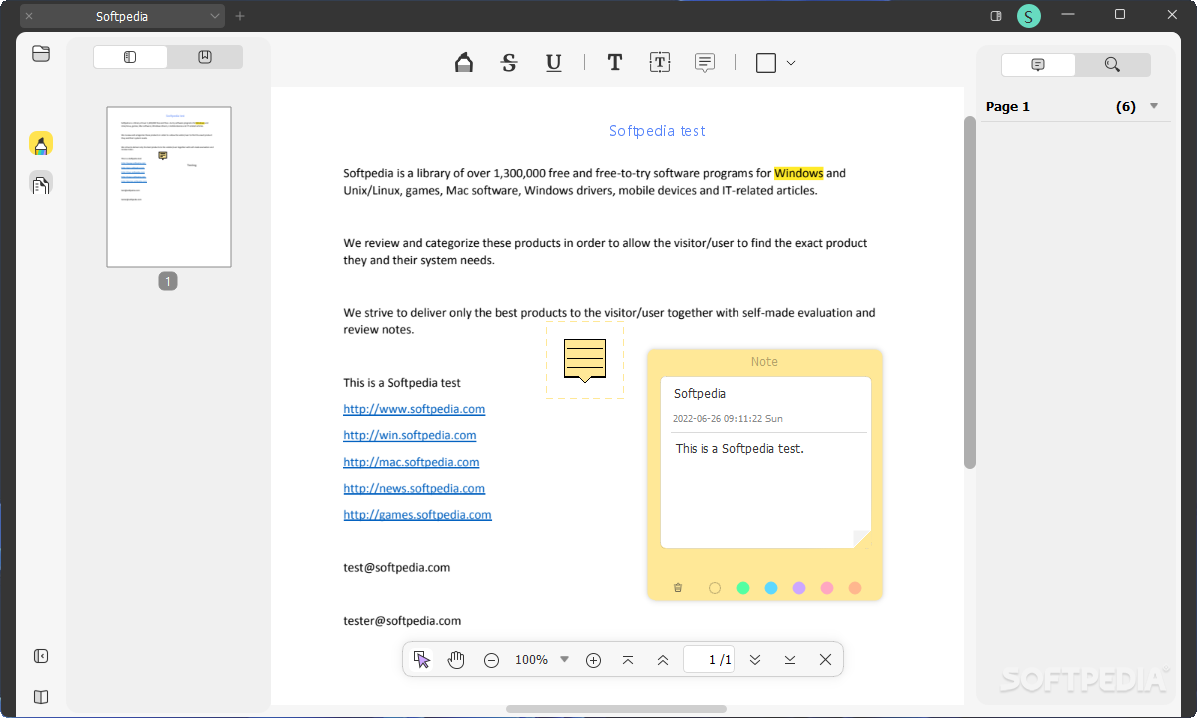The image size is (1197, 718).
Task: Close the bottom navigation toolbar
Action: point(825,659)
